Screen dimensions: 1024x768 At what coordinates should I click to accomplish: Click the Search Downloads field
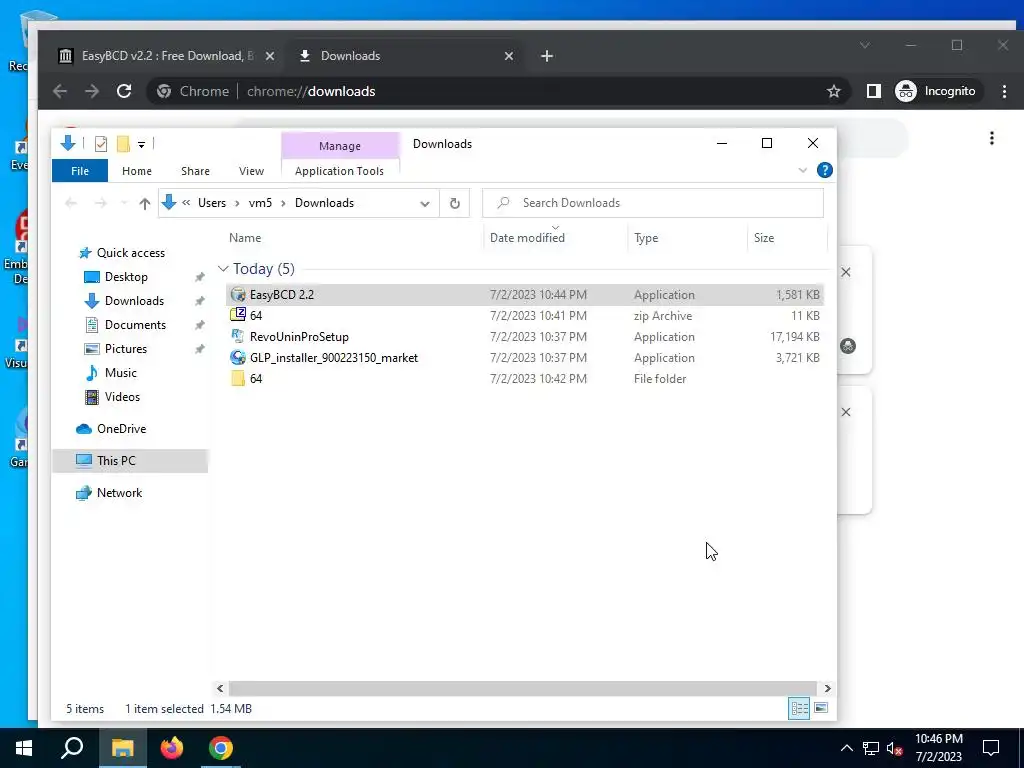pos(653,203)
